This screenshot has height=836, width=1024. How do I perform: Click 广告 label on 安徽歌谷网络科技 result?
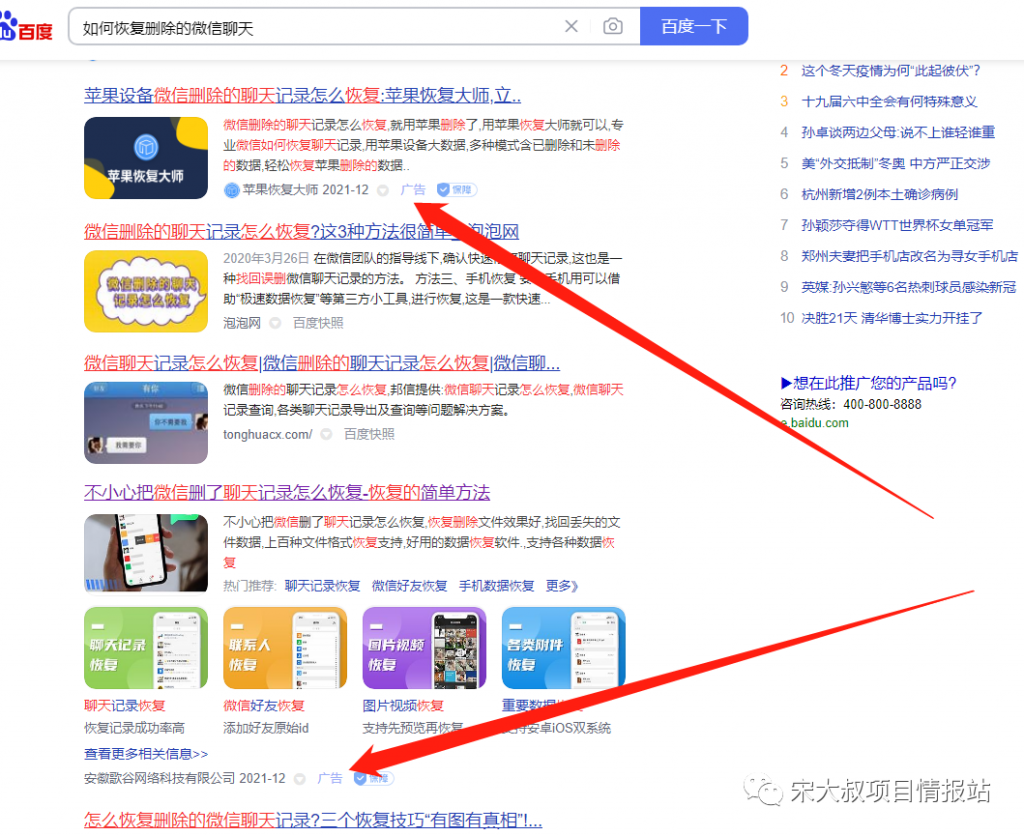click(x=330, y=779)
